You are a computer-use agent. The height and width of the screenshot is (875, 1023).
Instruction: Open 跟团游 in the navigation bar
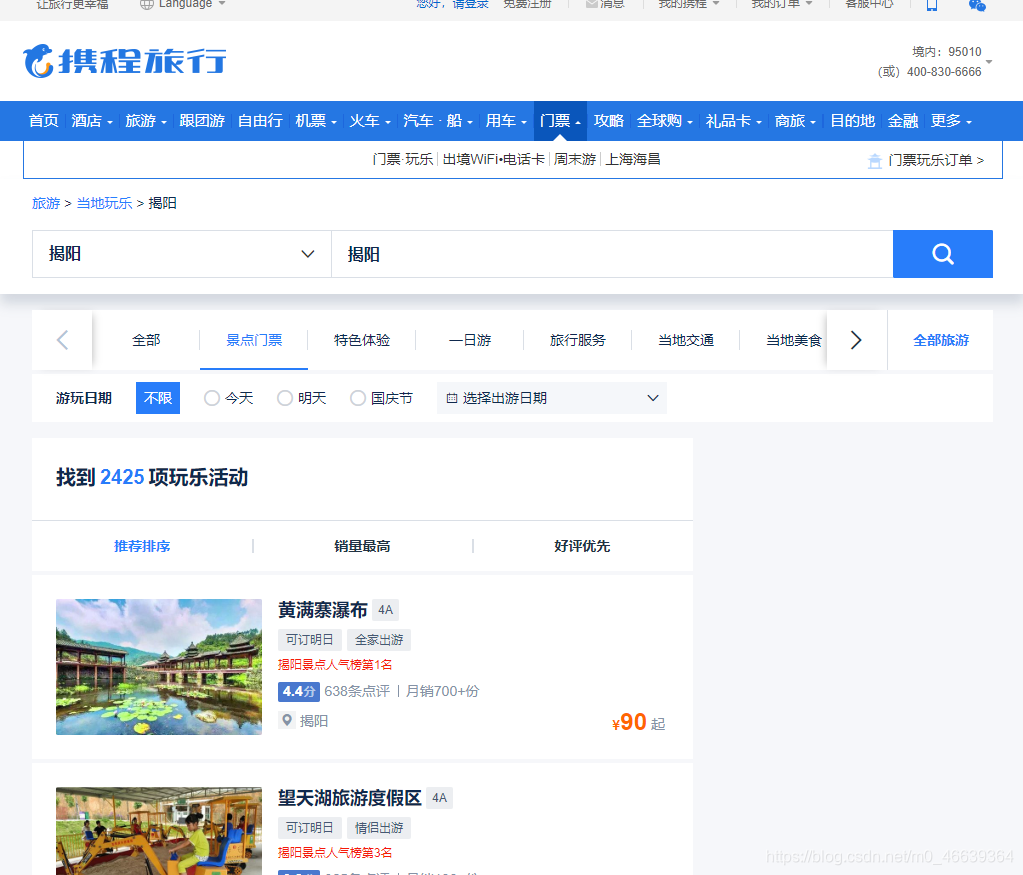(x=202, y=121)
